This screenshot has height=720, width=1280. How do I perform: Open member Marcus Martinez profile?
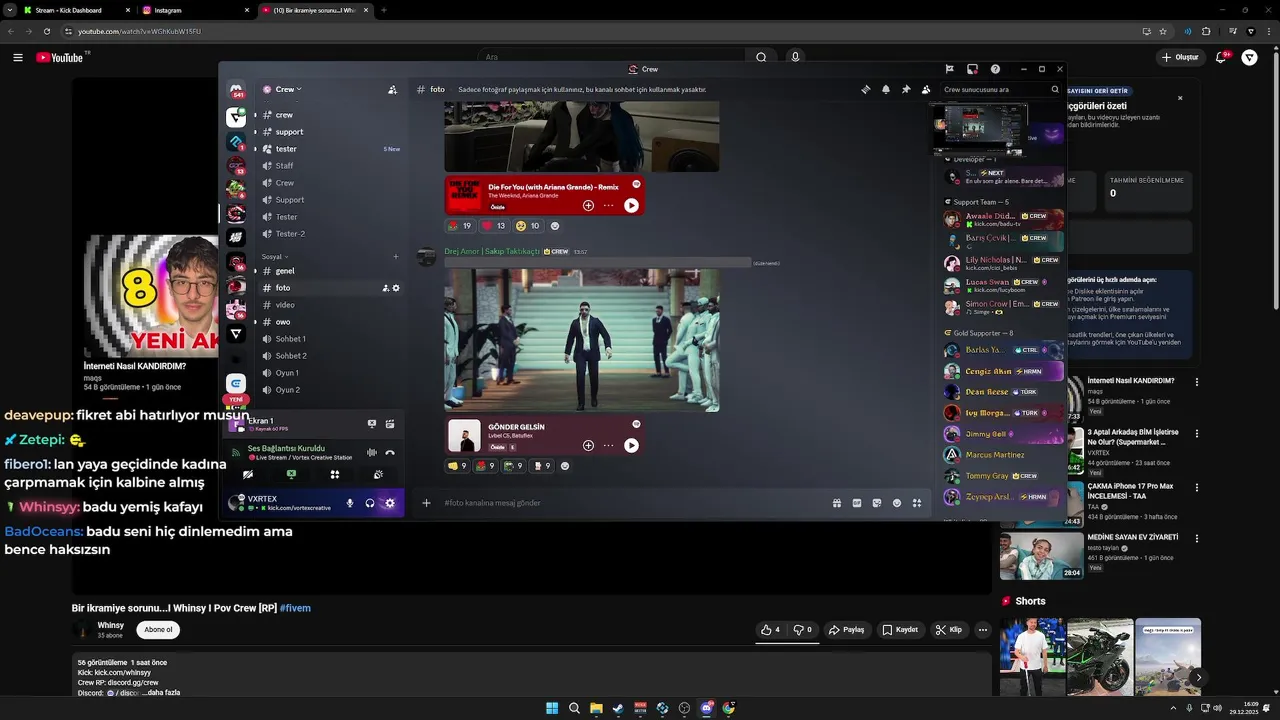(x=1003, y=455)
